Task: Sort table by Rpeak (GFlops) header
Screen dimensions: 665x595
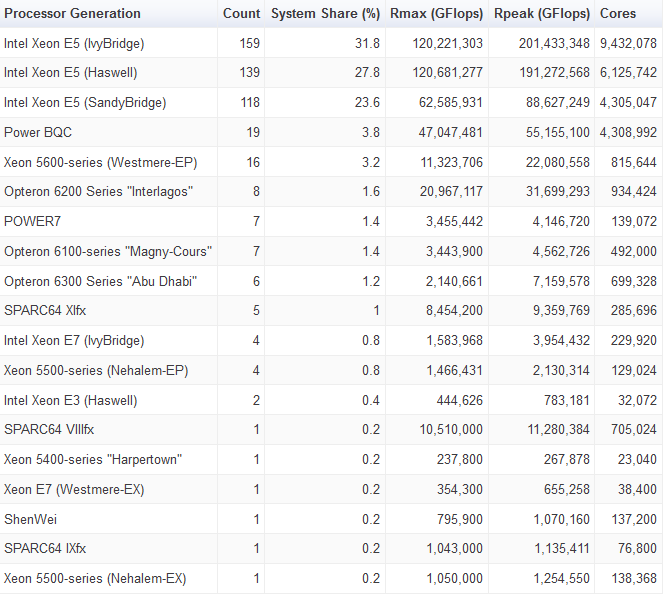Action: pyautogui.click(x=542, y=14)
